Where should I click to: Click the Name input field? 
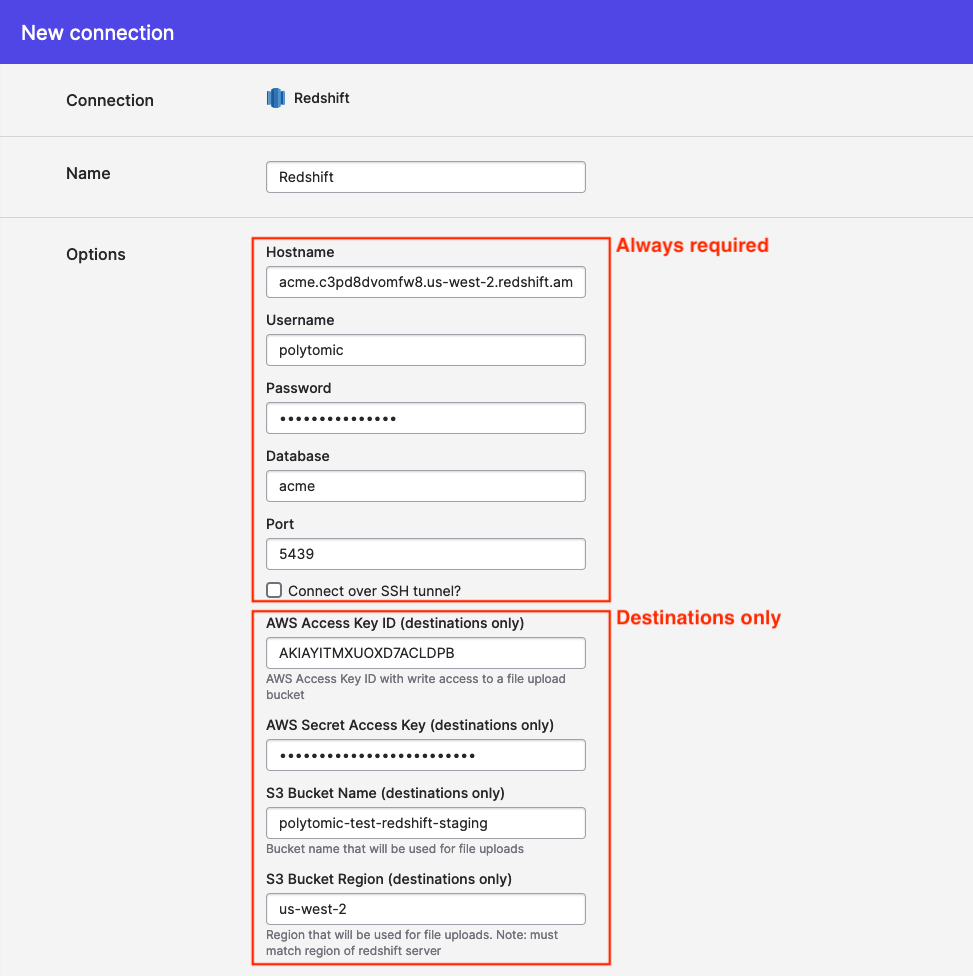(x=426, y=177)
